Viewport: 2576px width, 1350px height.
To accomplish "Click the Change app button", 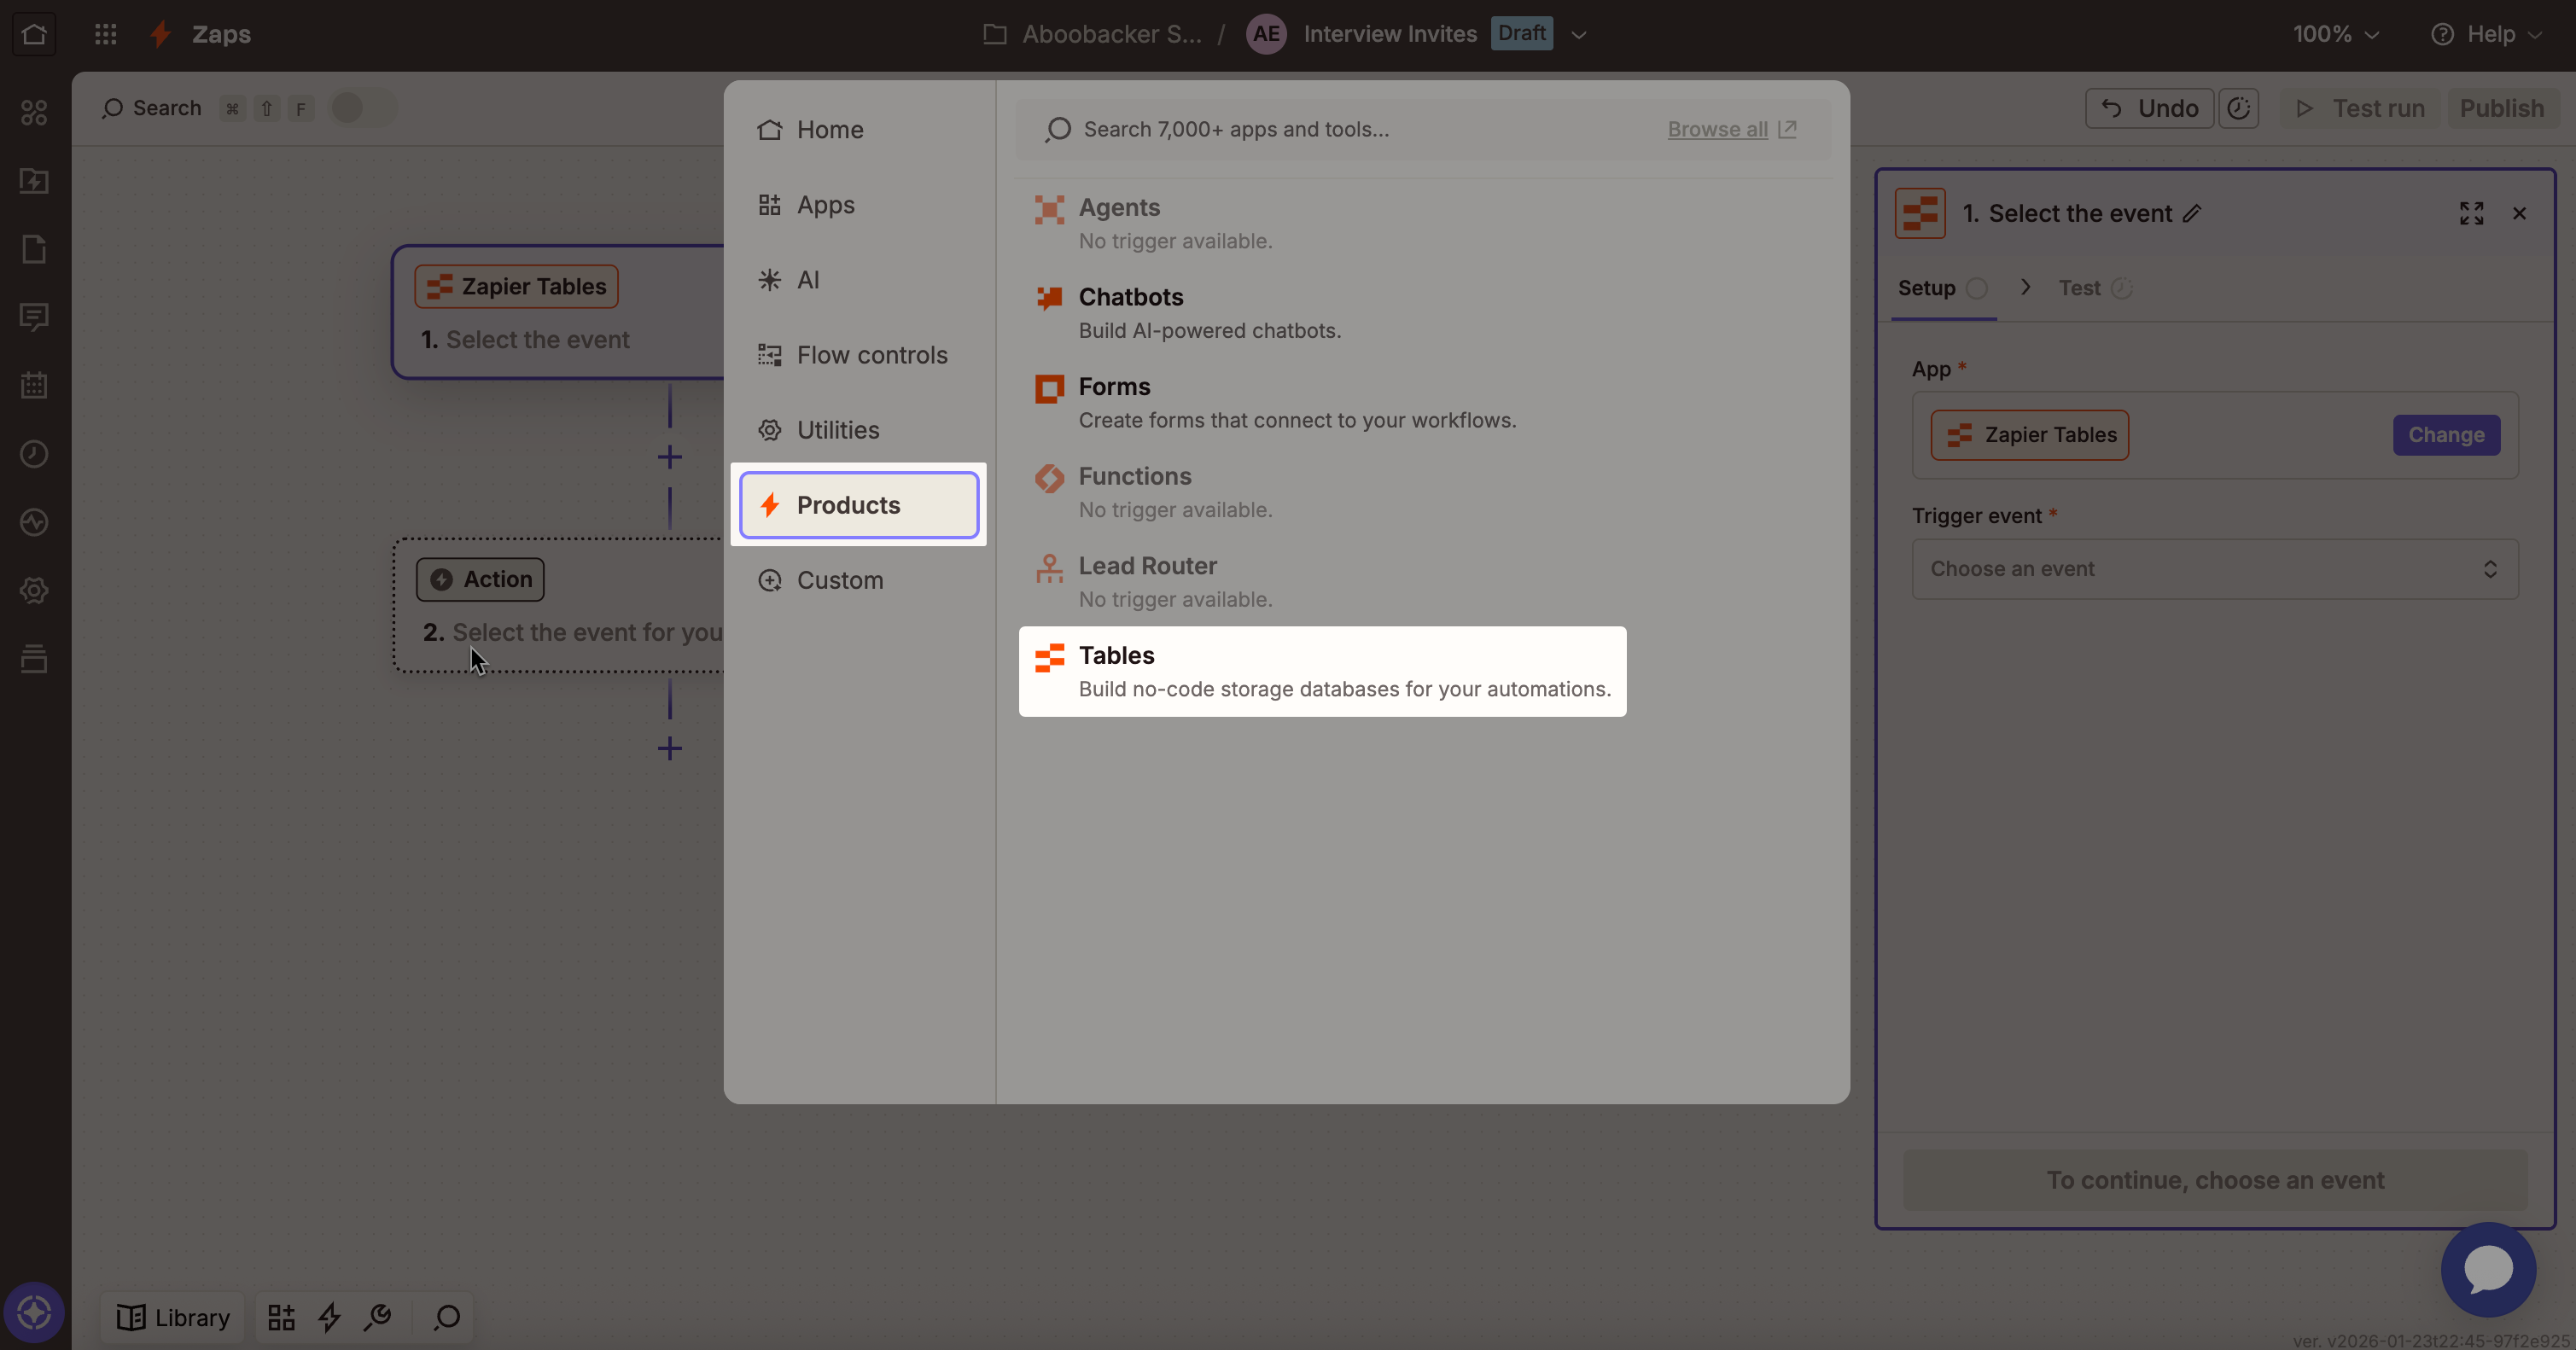I will [2445, 435].
